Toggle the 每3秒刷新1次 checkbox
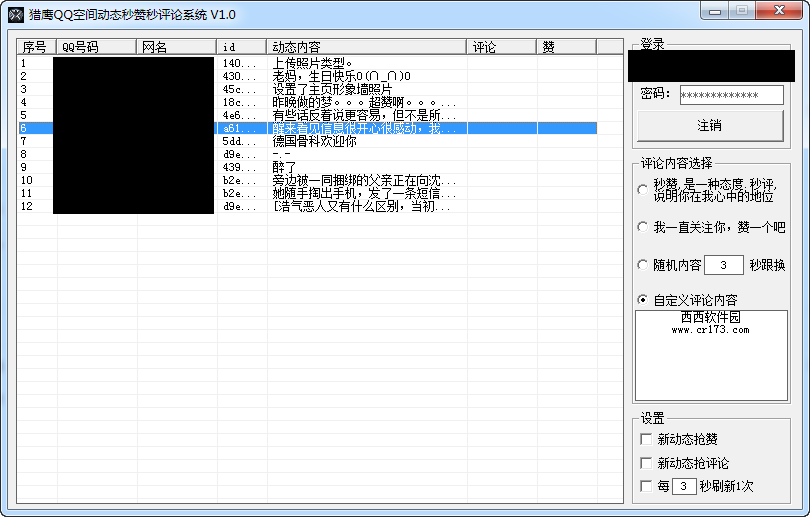 coord(646,486)
